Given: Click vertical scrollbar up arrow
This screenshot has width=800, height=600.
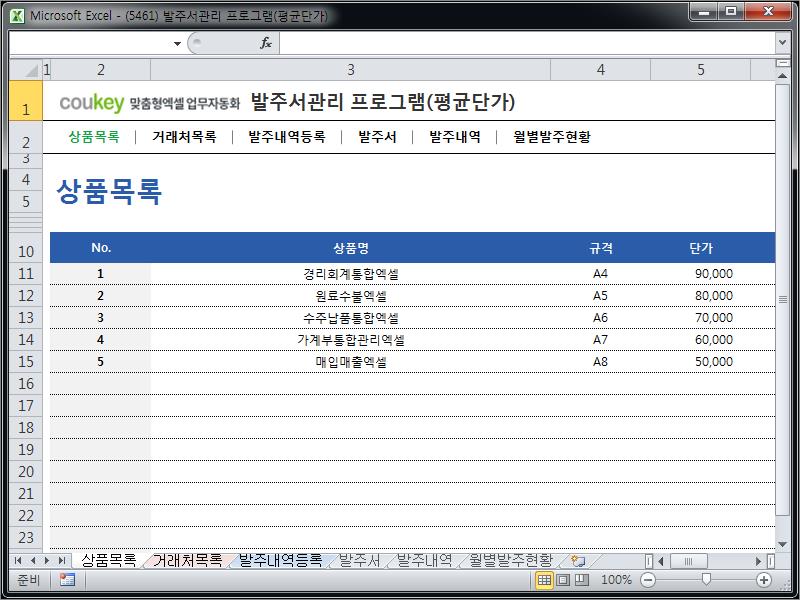Looking at the screenshot, I should tap(782, 76).
